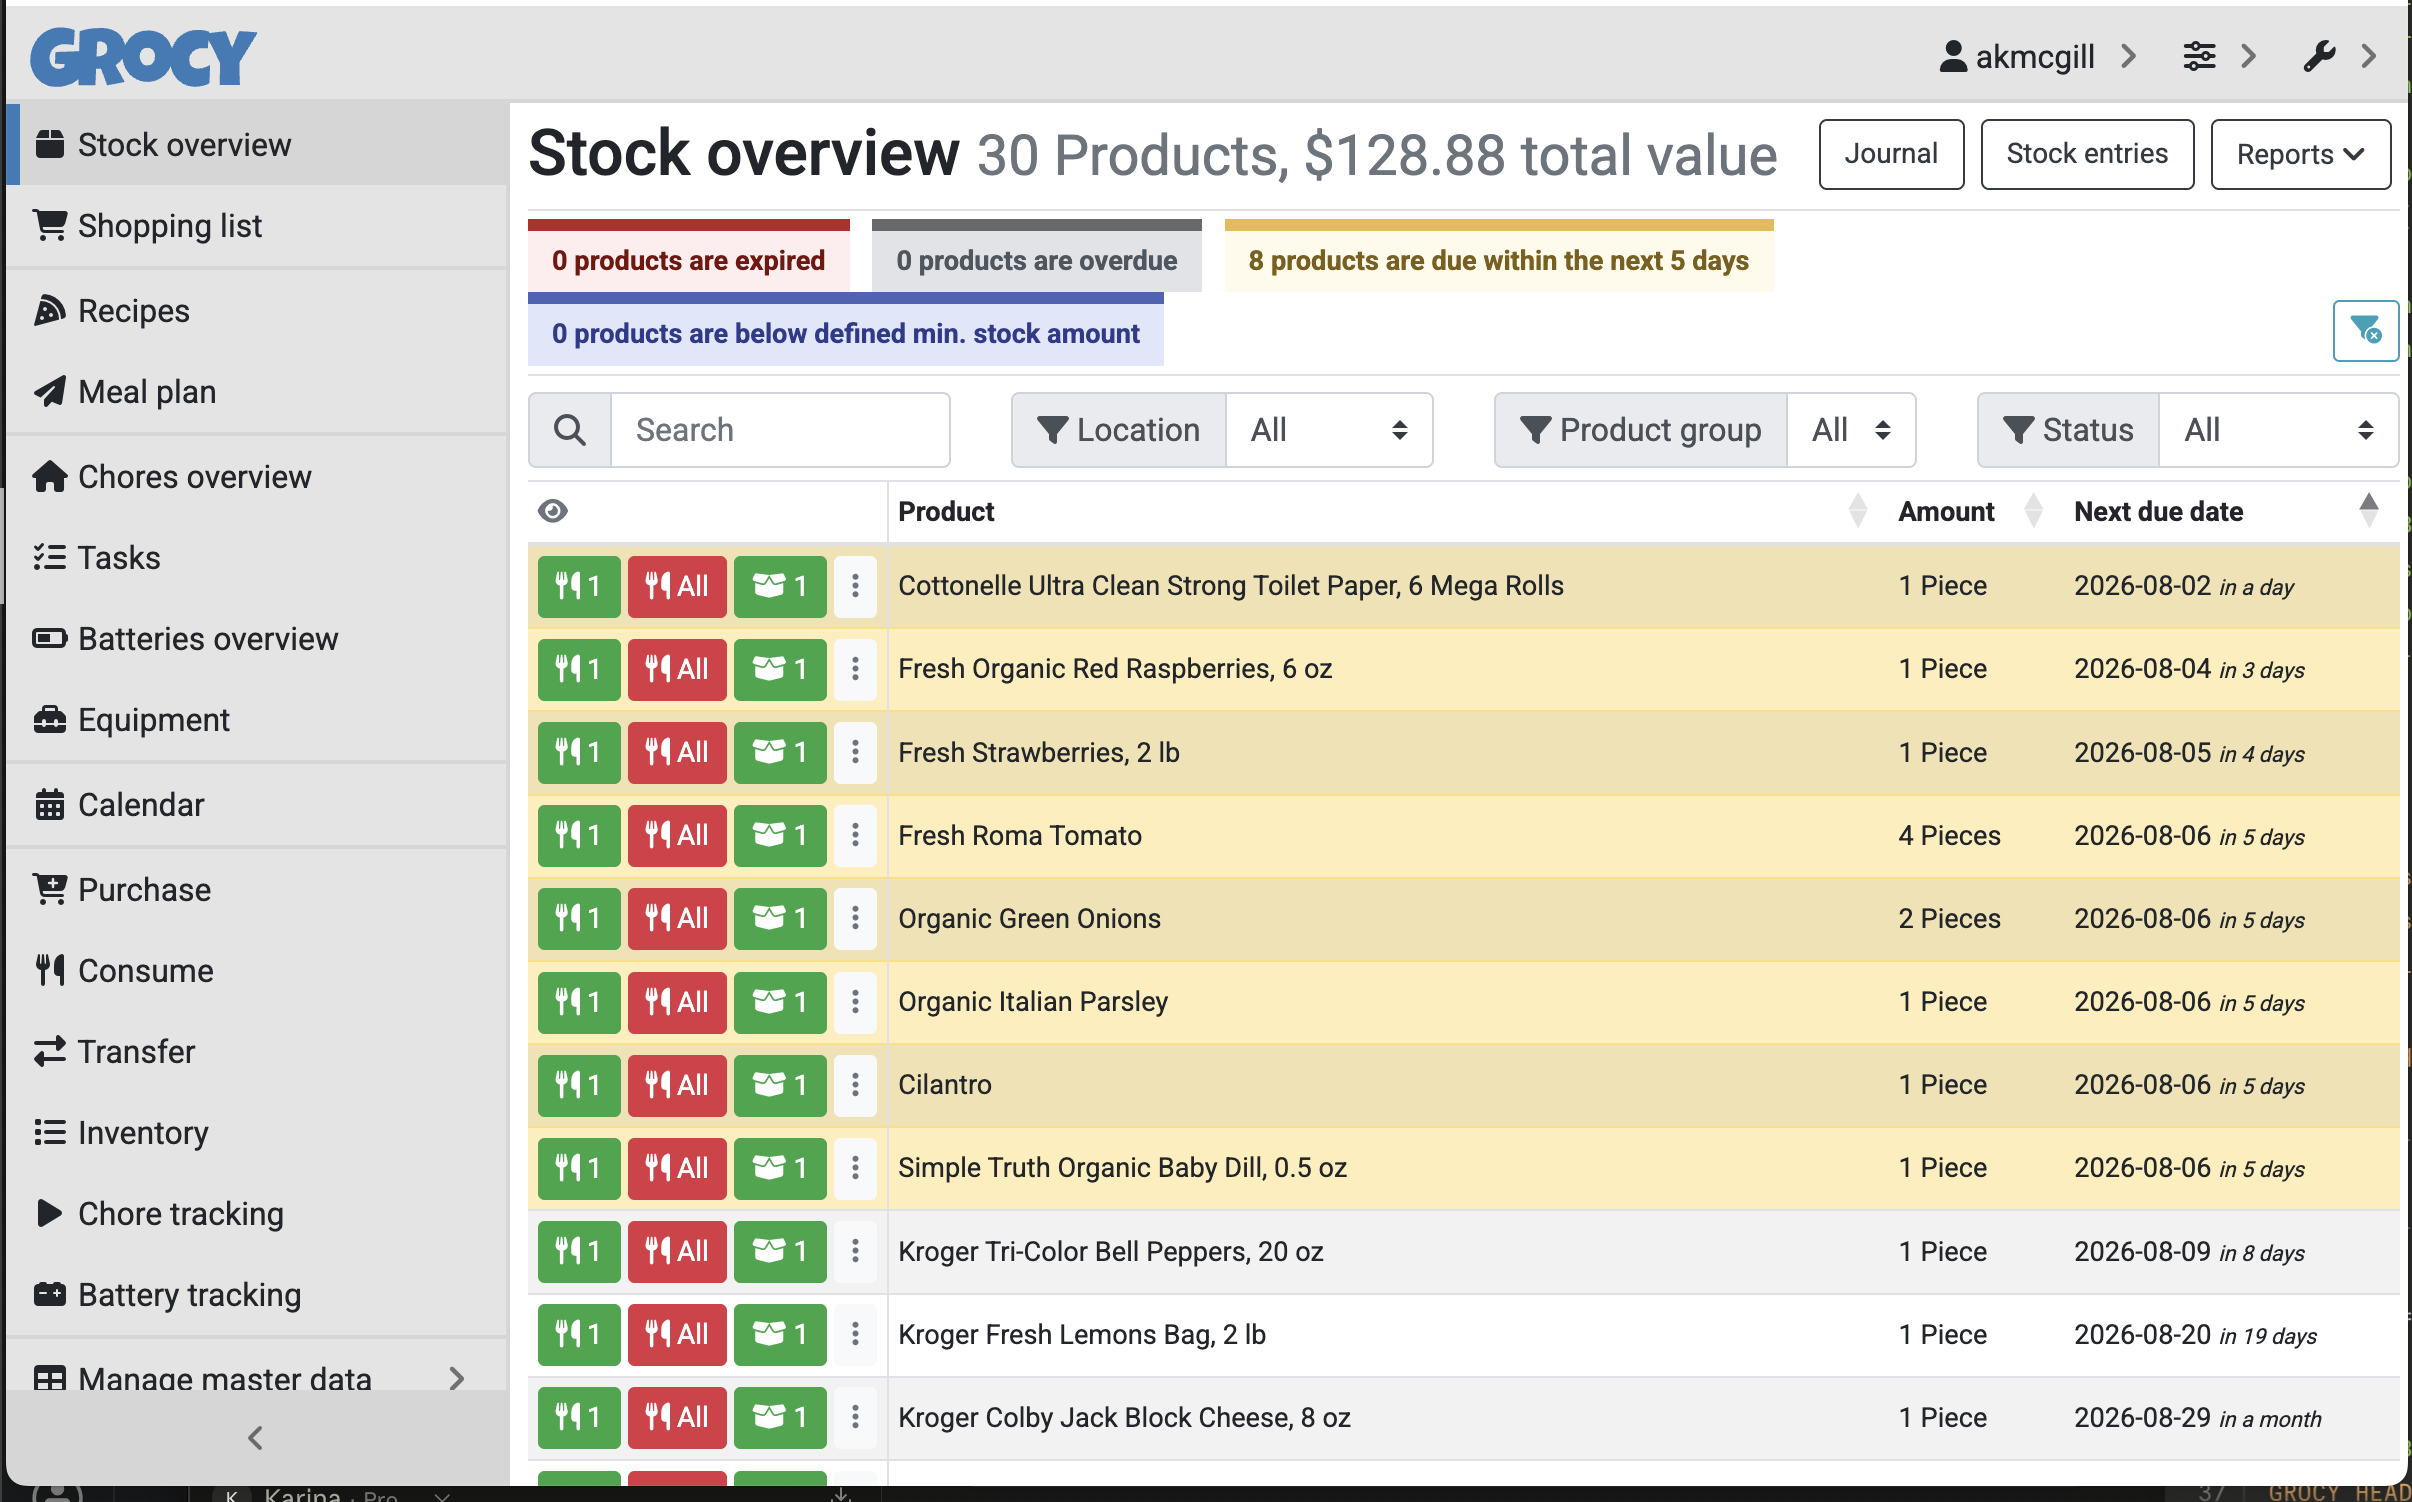
Task: Click Kroger Tri-Color Bell Peppers product name
Action: 1110,1251
